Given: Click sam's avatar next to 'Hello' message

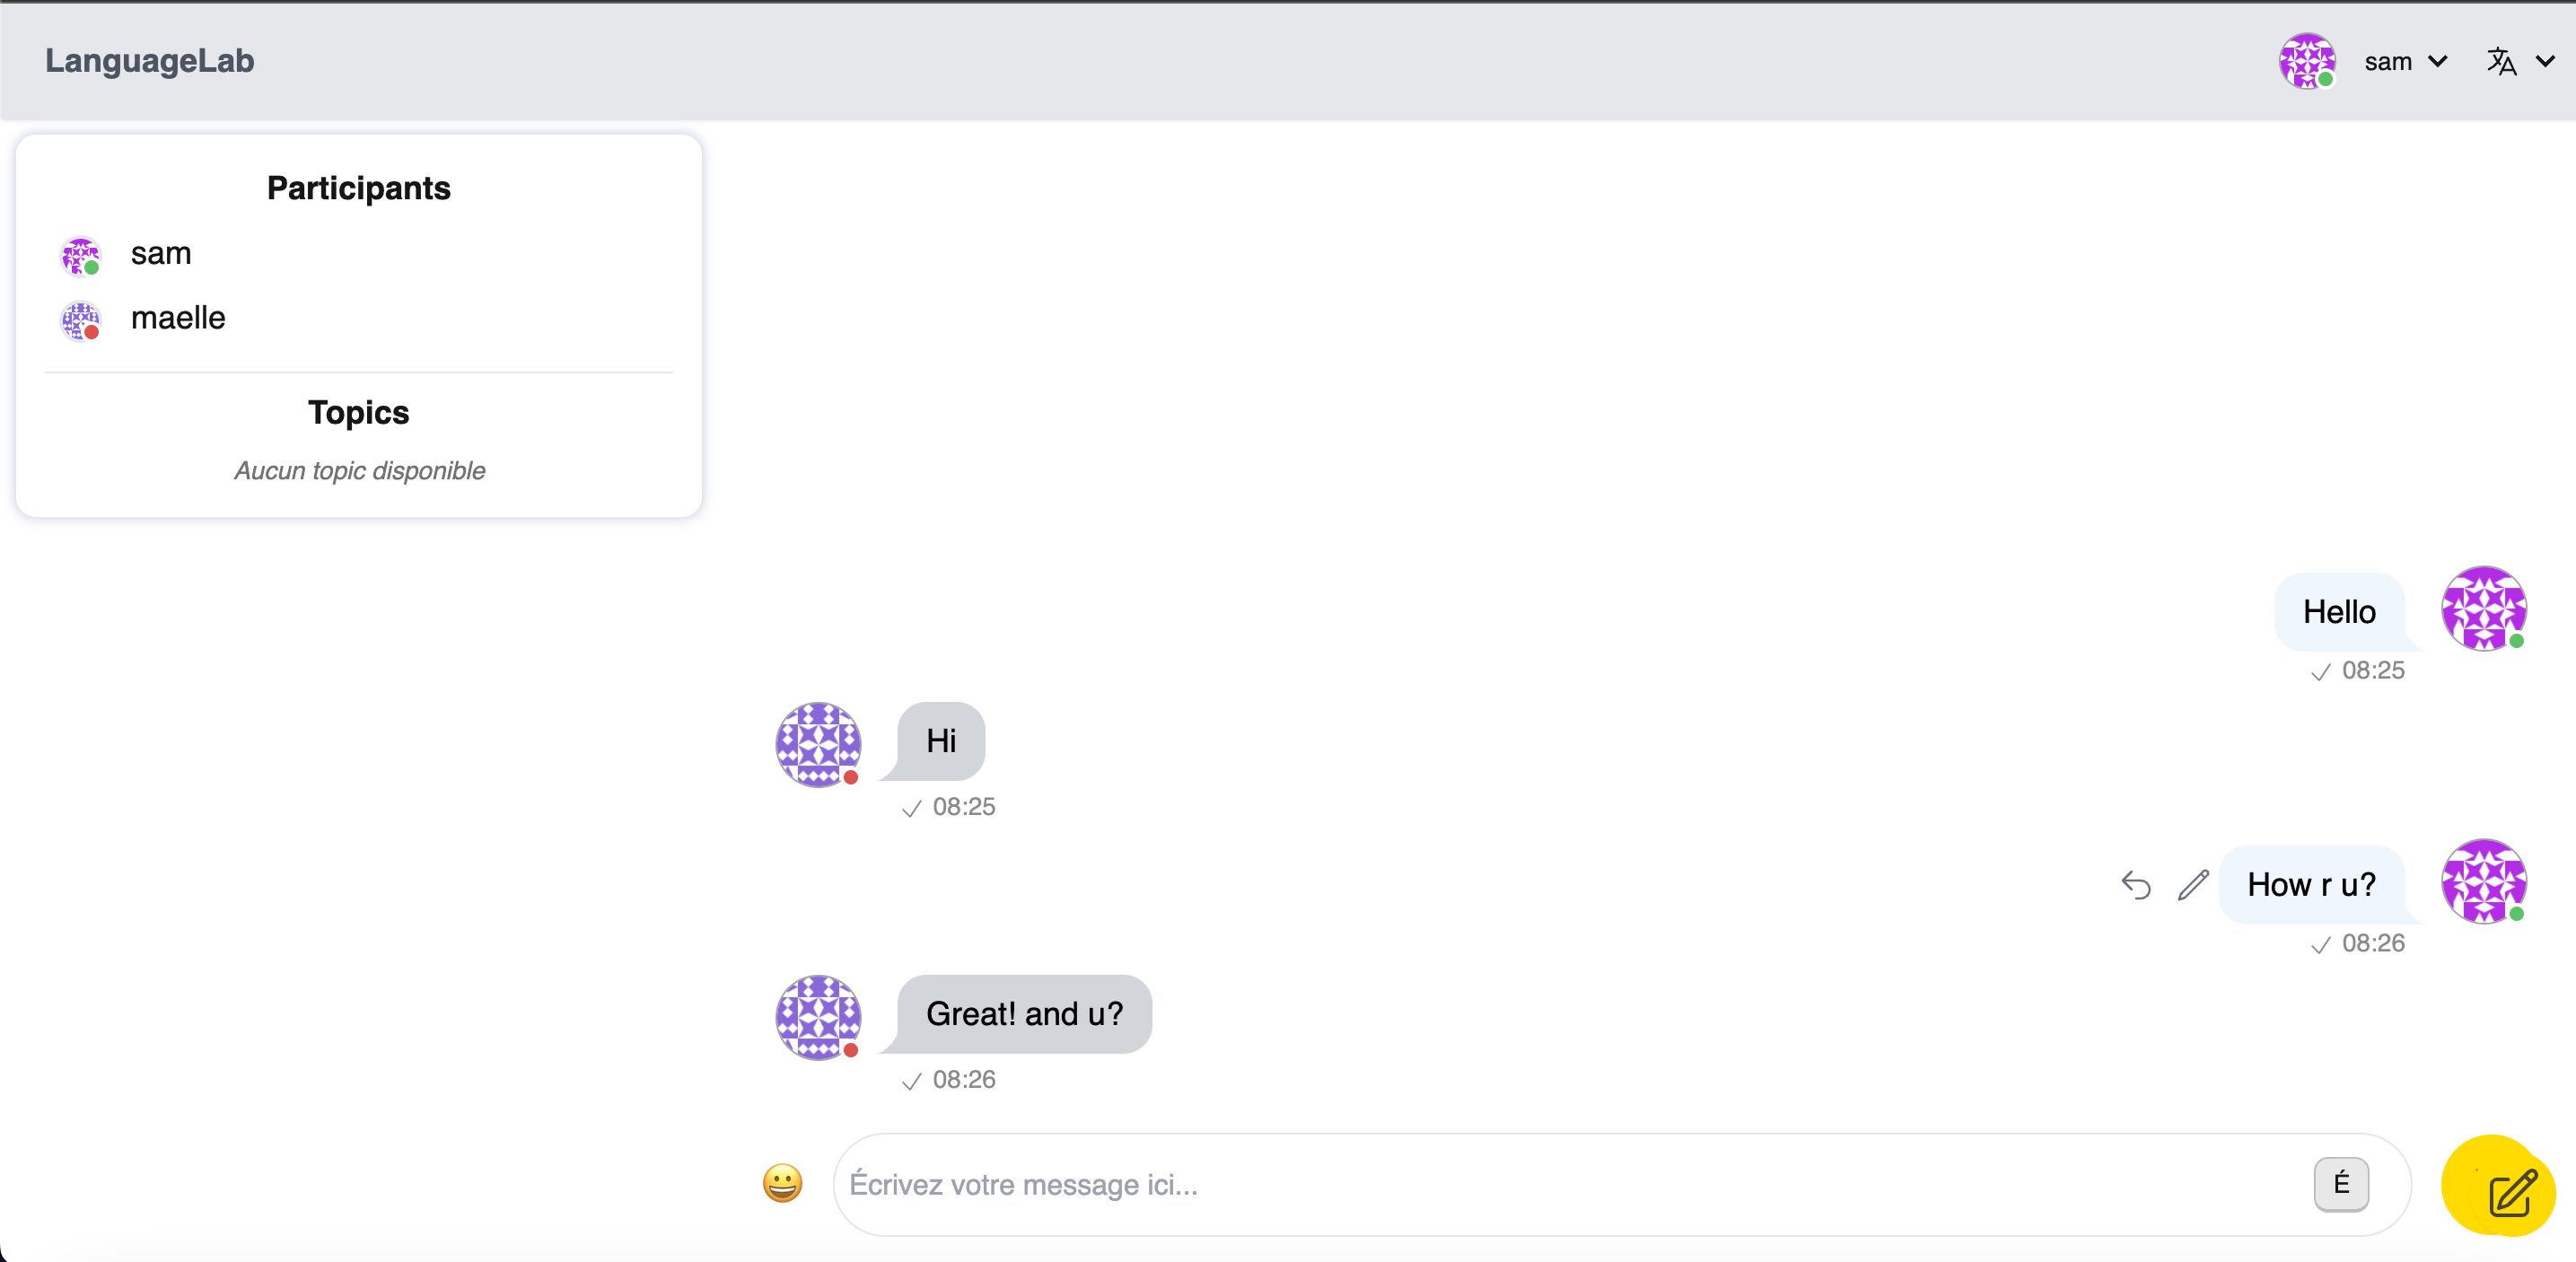Looking at the screenshot, I should pos(2484,608).
